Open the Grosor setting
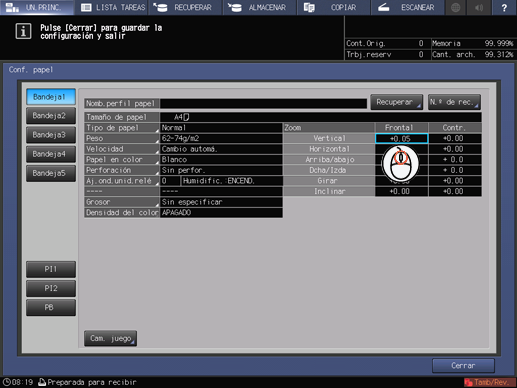The height and width of the screenshot is (388, 517). [122, 202]
